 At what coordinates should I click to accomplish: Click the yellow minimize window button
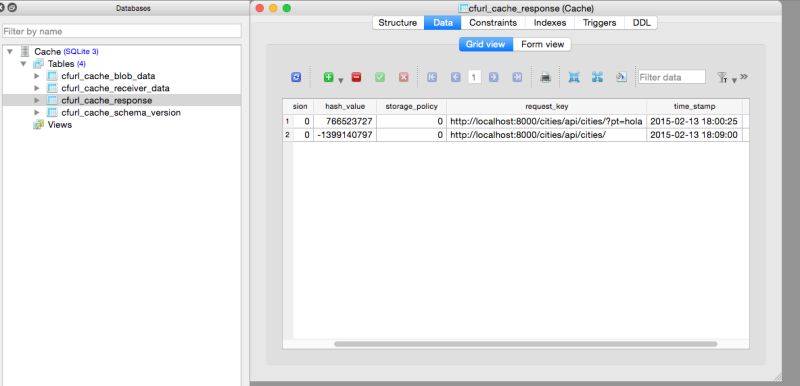(x=273, y=8)
